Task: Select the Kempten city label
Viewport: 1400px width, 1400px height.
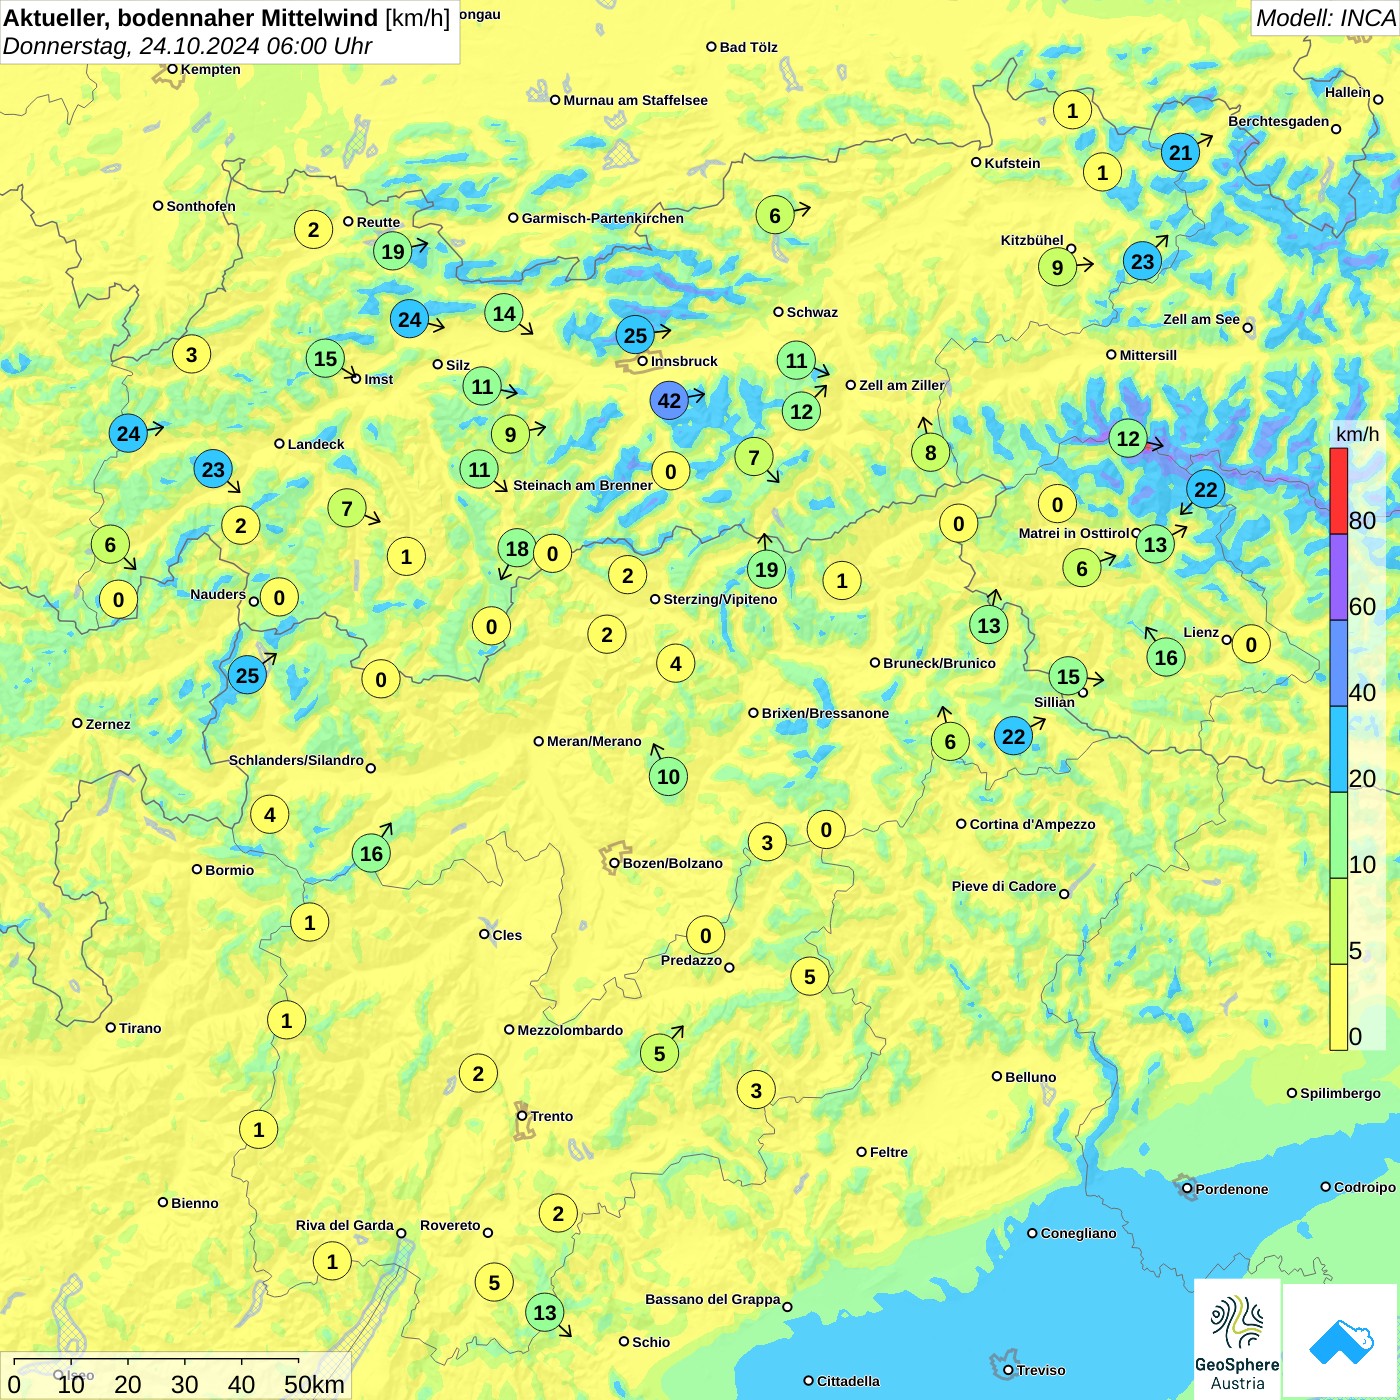Action: tap(211, 69)
